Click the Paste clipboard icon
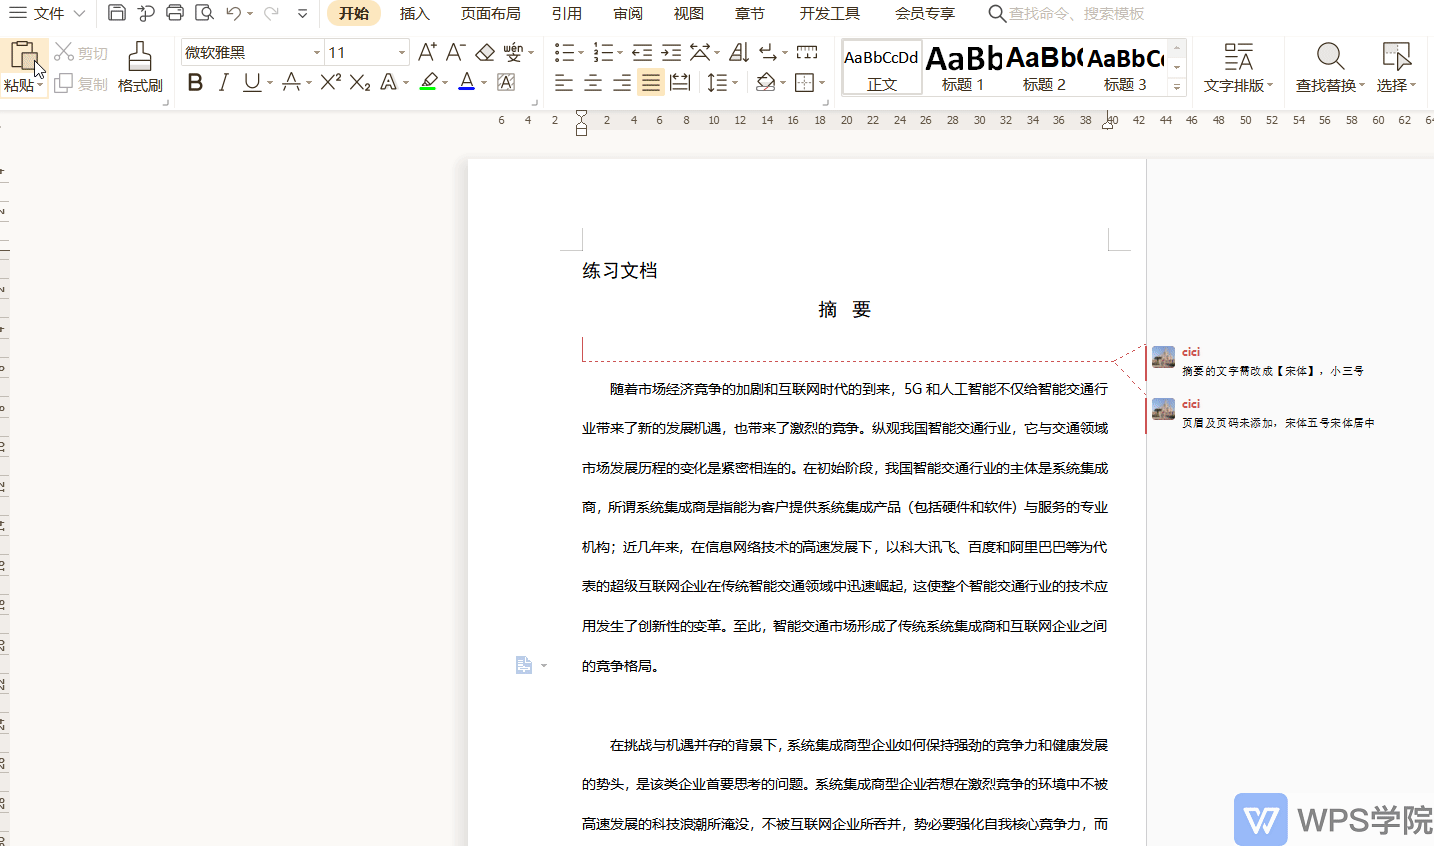 (x=24, y=57)
